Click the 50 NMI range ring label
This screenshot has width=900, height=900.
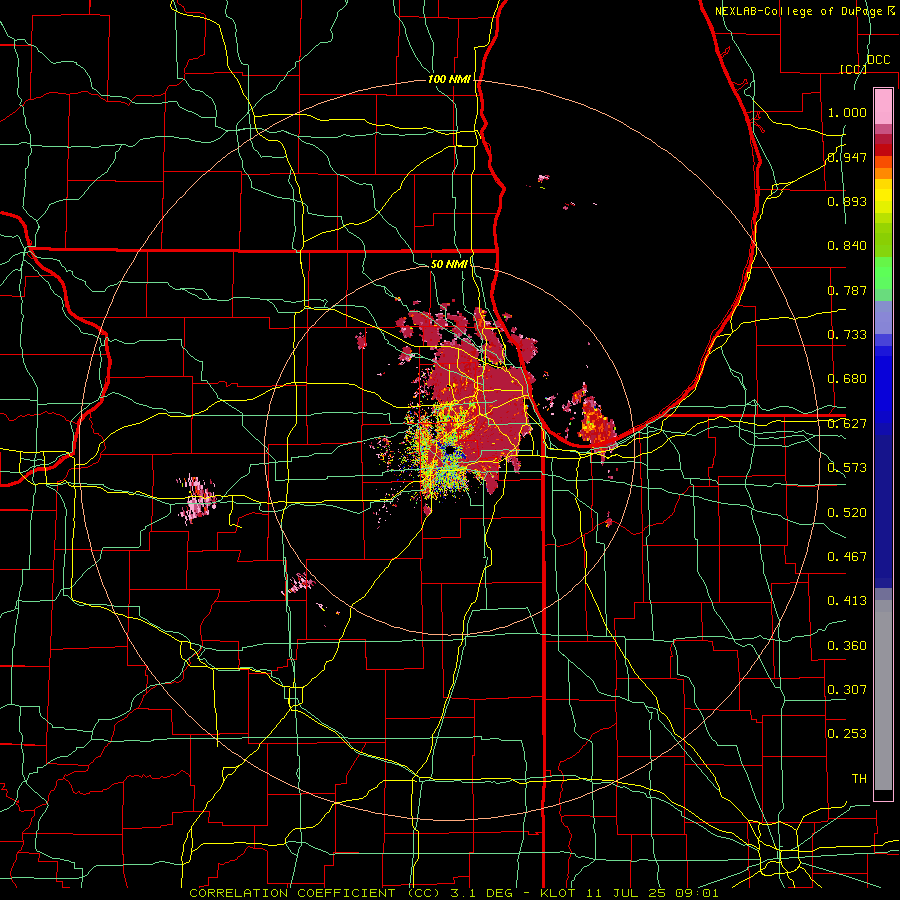click(449, 264)
